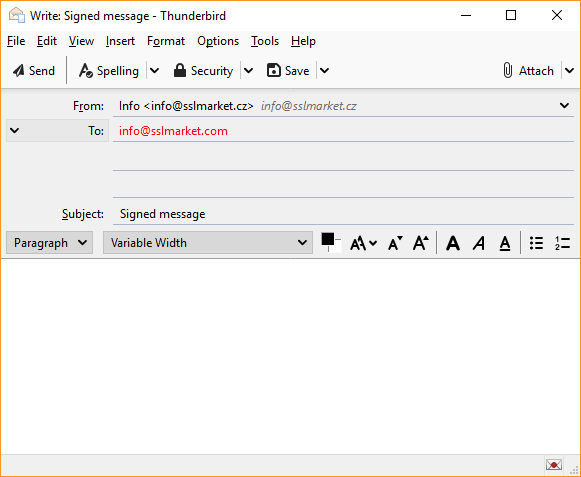Screen dimensions: 581x477
Task: Open the Edit menu
Action: [47, 41]
